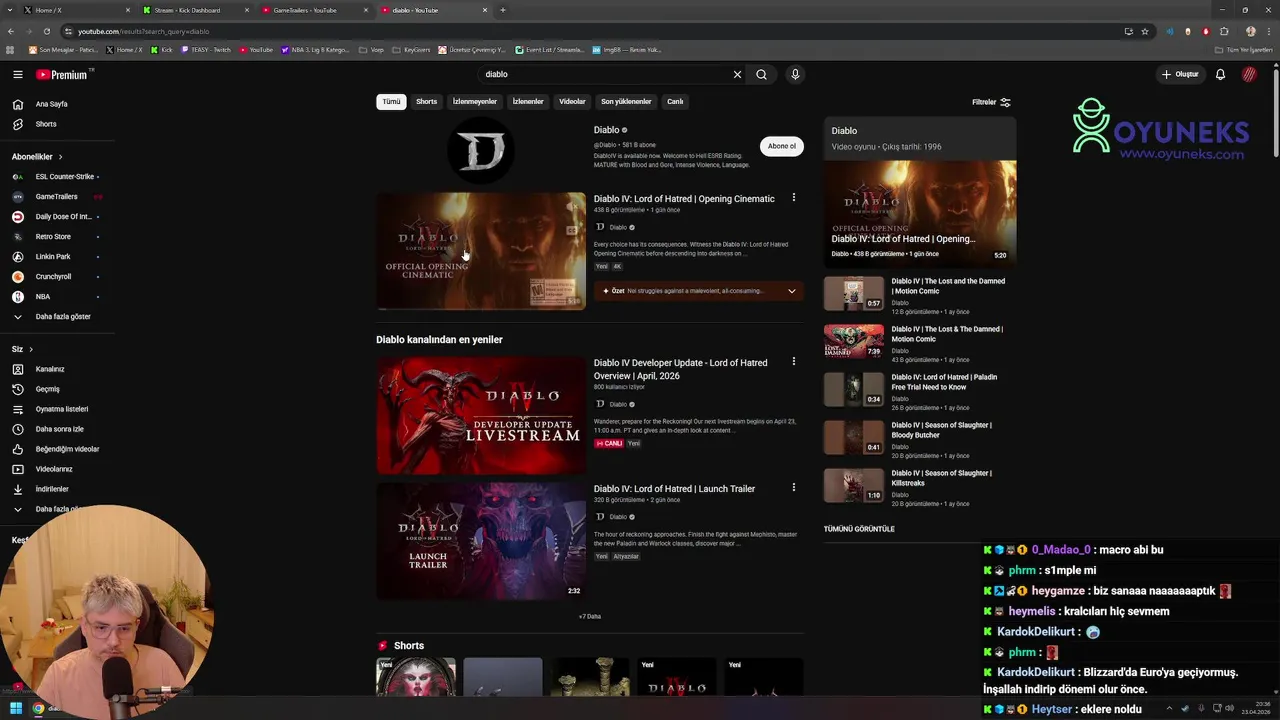Open options menu for Developer Update video
The width and height of the screenshot is (1280, 720).
(x=794, y=362)
